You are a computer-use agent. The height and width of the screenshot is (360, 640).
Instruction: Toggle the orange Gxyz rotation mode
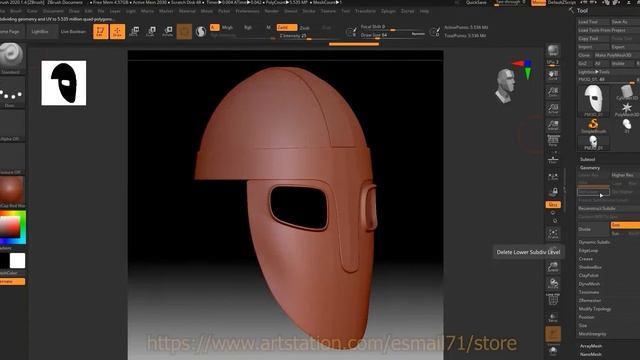pos(553,204)
